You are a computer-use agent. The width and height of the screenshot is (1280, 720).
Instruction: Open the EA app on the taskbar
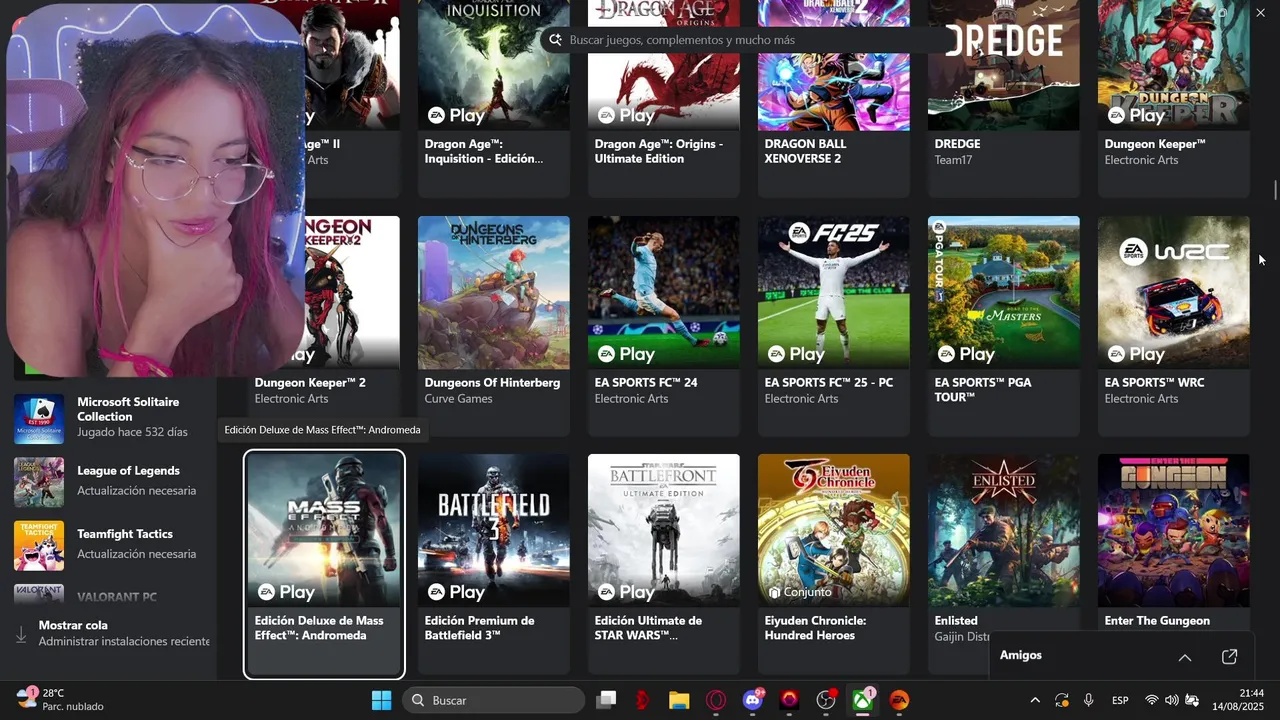(x=899, y=700)
